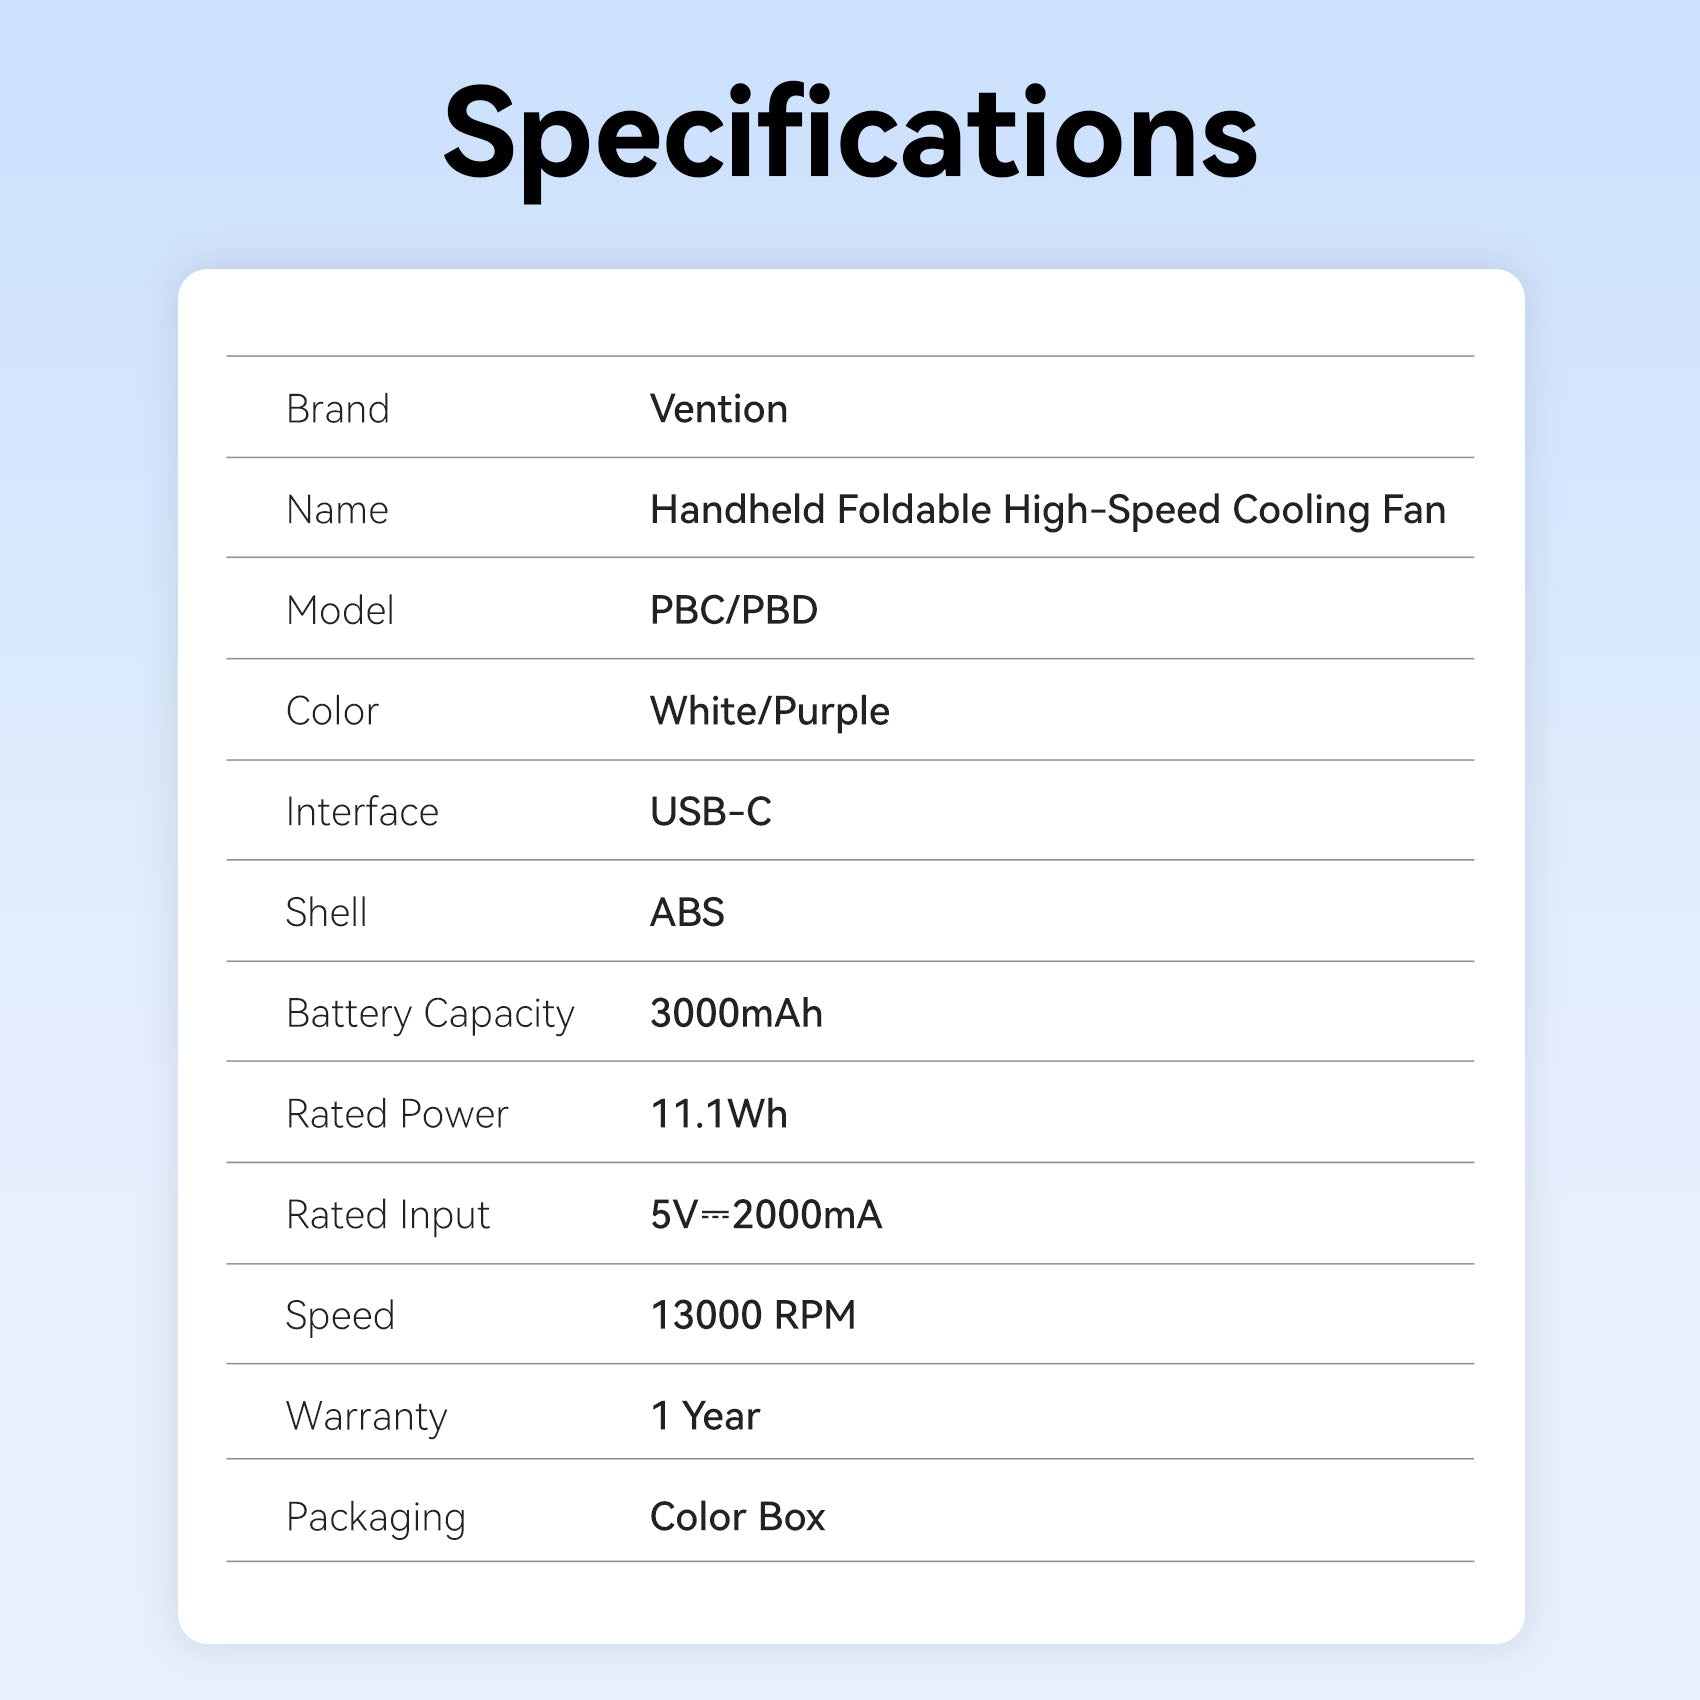Click the Color Box packaging value
Screen dimensions: 1700x1700
click(737, 1517)
